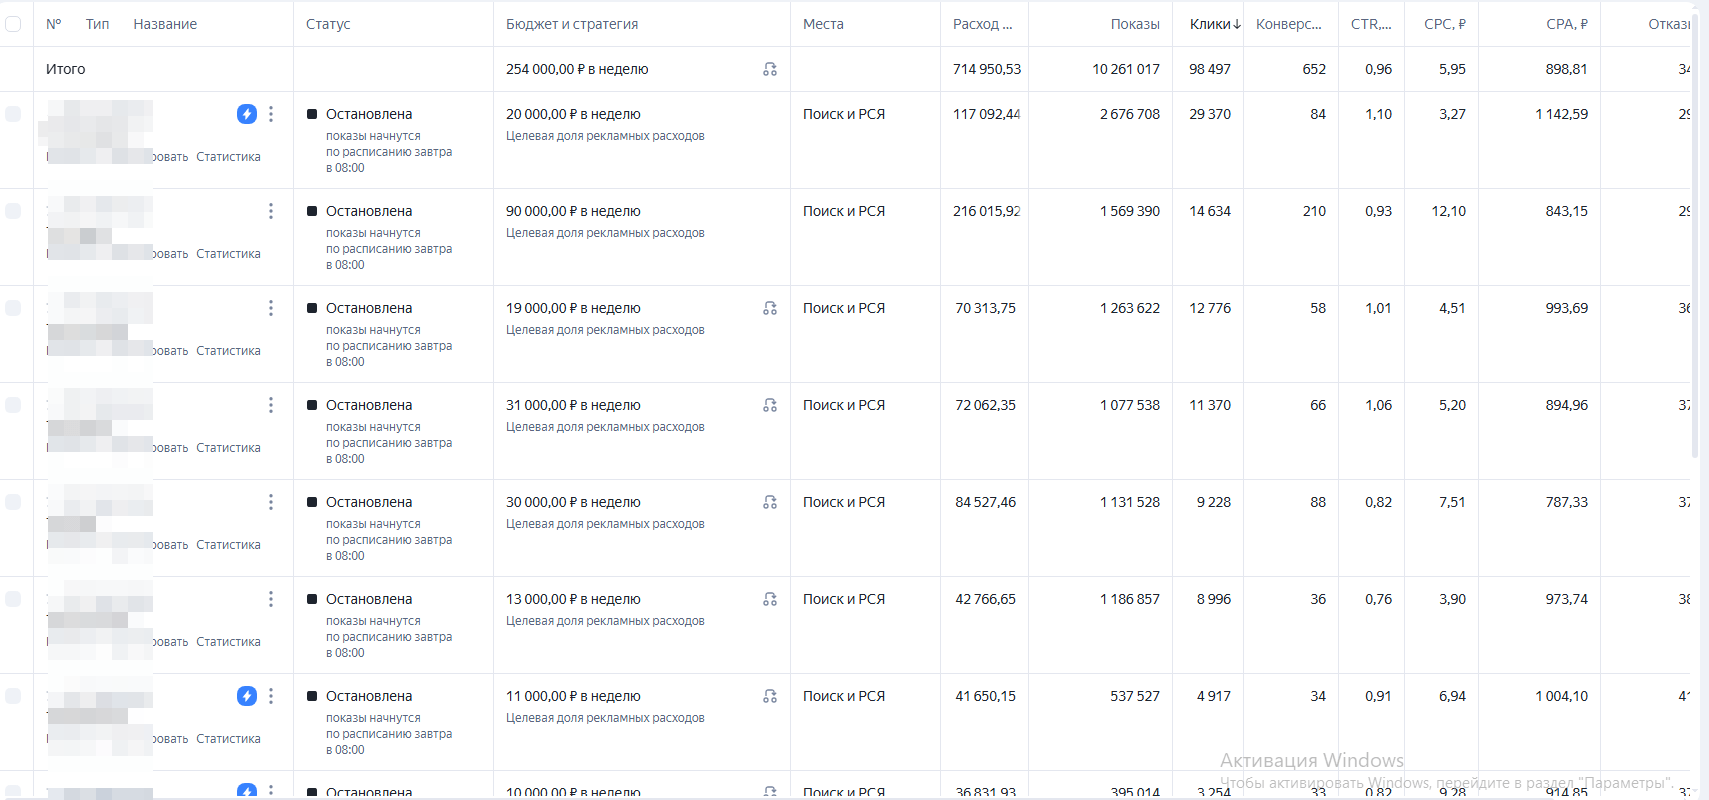Viewport: 1709px width, 800px height.
Task: Click the vertical scrollbar on the right edge
Action: 1695,230
